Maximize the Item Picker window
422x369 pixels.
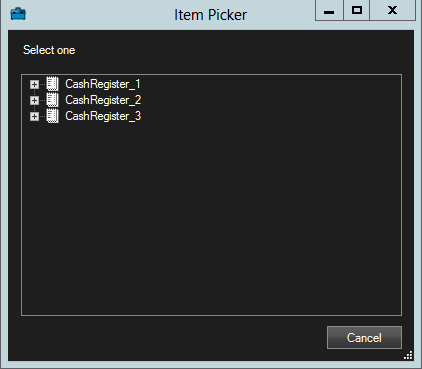pos(357,11)
